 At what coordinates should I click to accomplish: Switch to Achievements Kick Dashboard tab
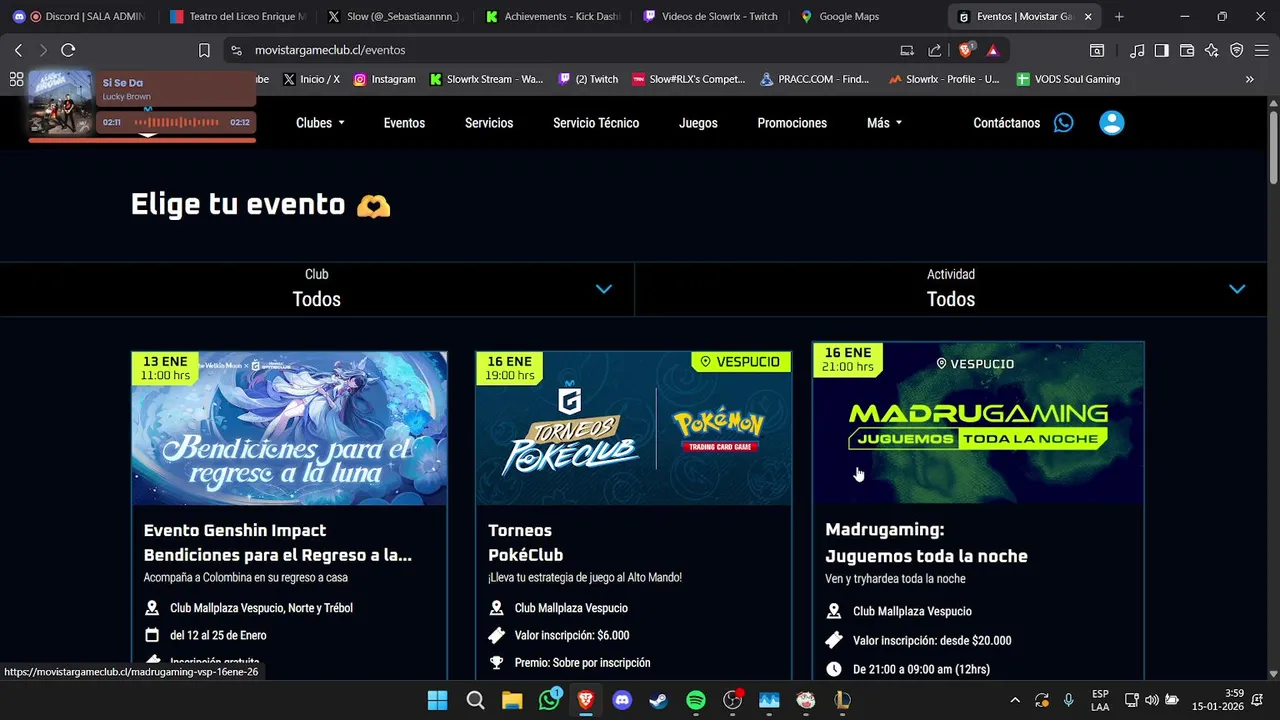tap(552, 17)
